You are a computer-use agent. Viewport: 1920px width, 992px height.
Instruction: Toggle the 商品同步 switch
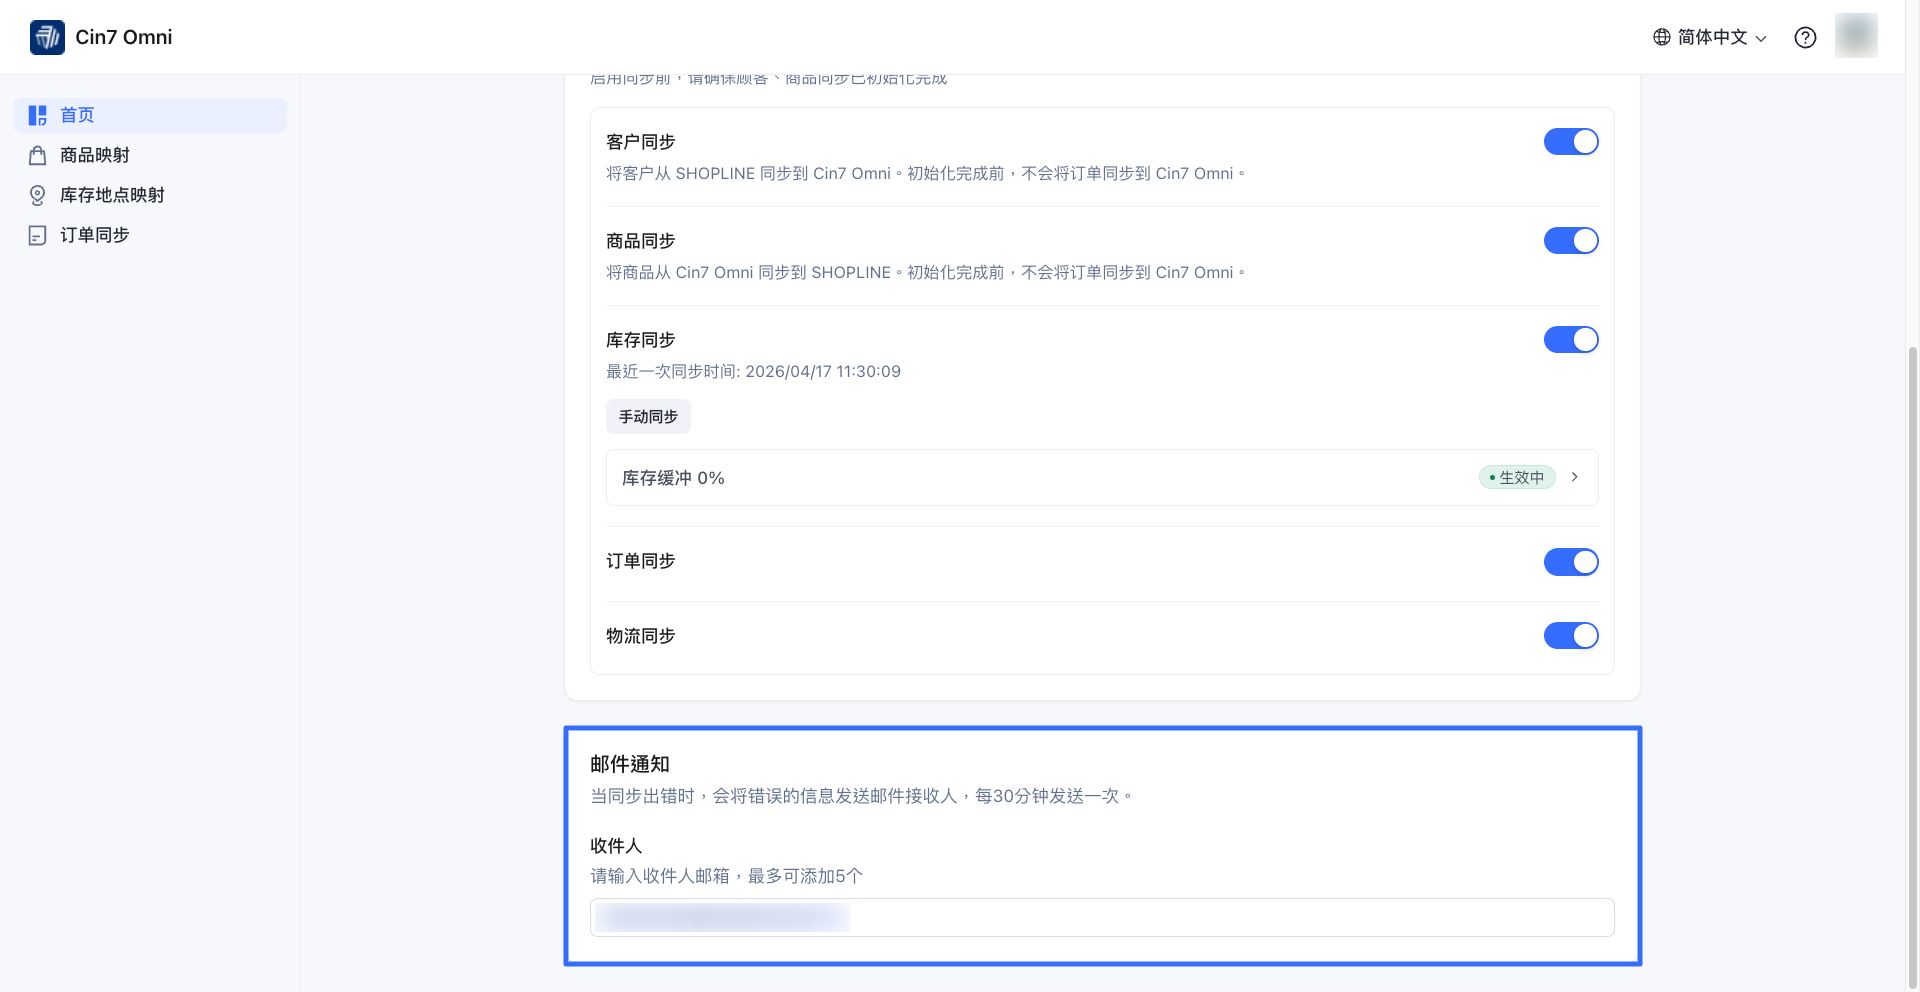1571,241
